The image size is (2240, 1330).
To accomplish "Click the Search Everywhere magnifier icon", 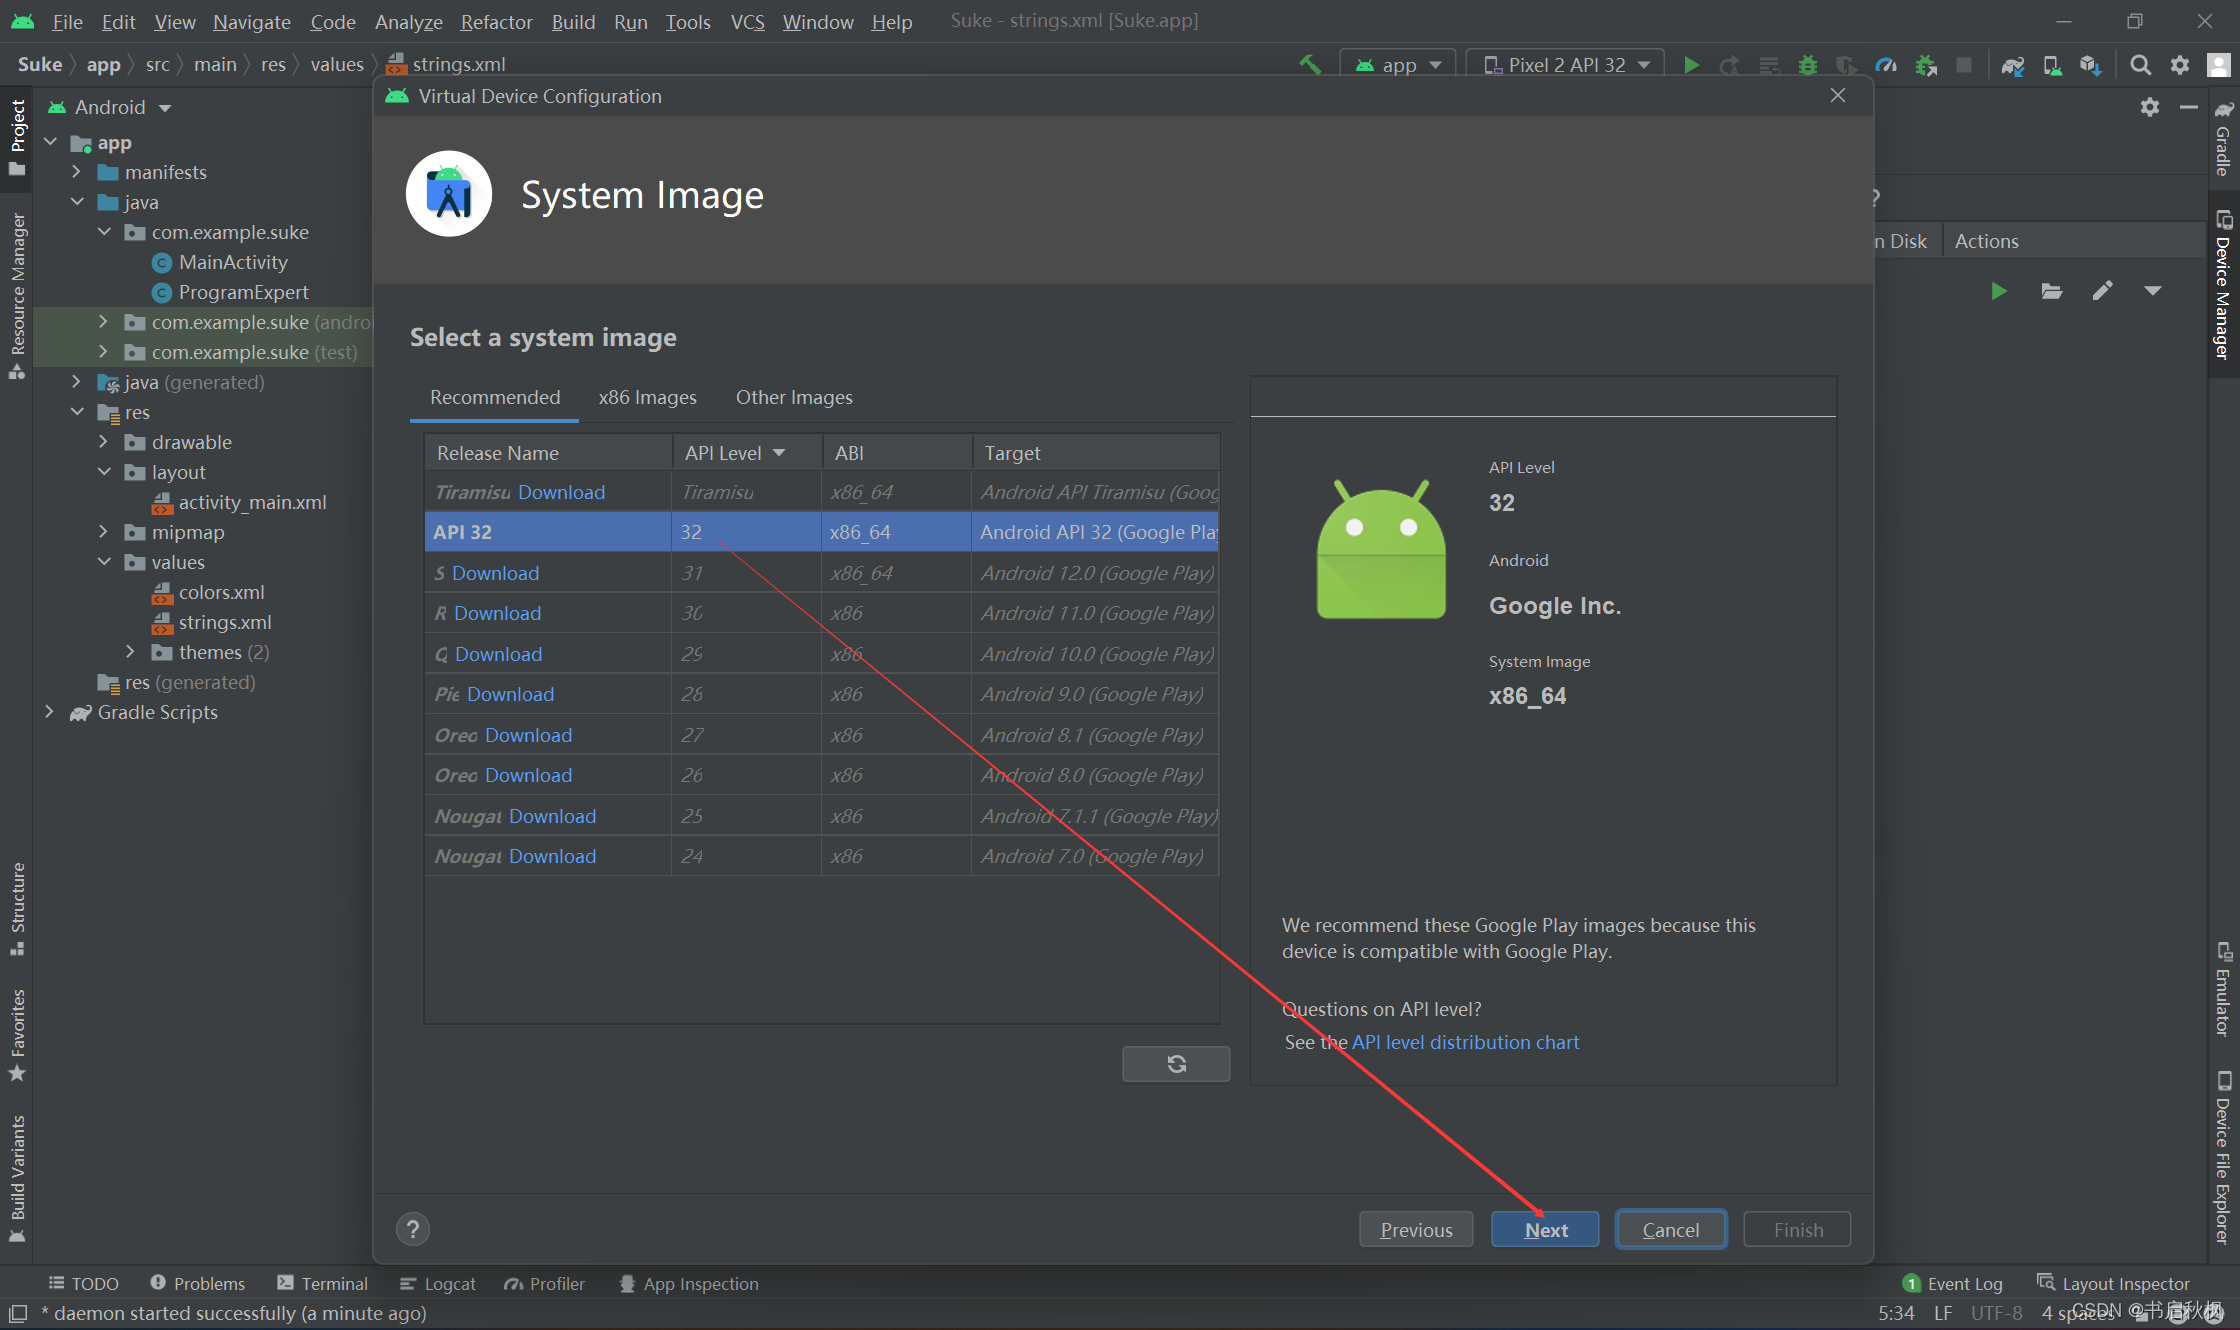I will click(x=2140, y=65).
